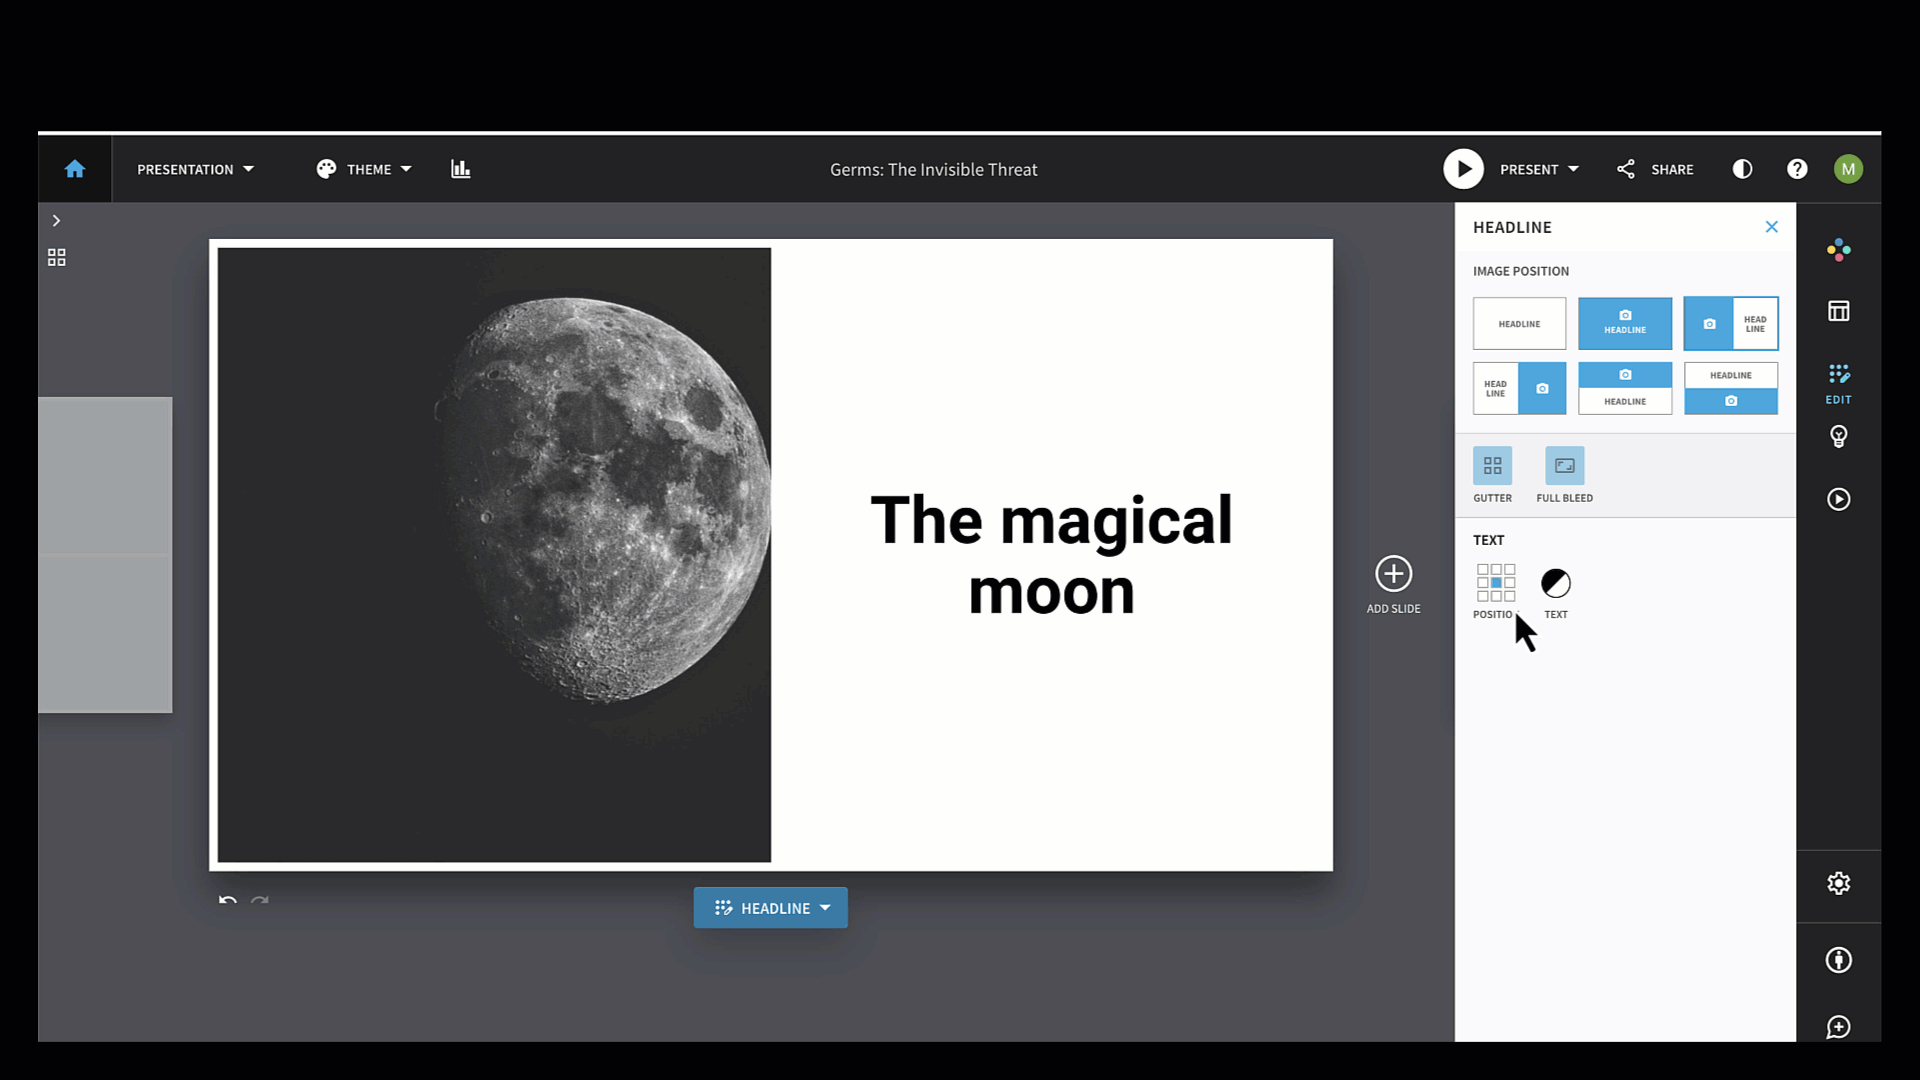
Task: Open the analytics bar chart icon
Action: (x=460, y=169)
